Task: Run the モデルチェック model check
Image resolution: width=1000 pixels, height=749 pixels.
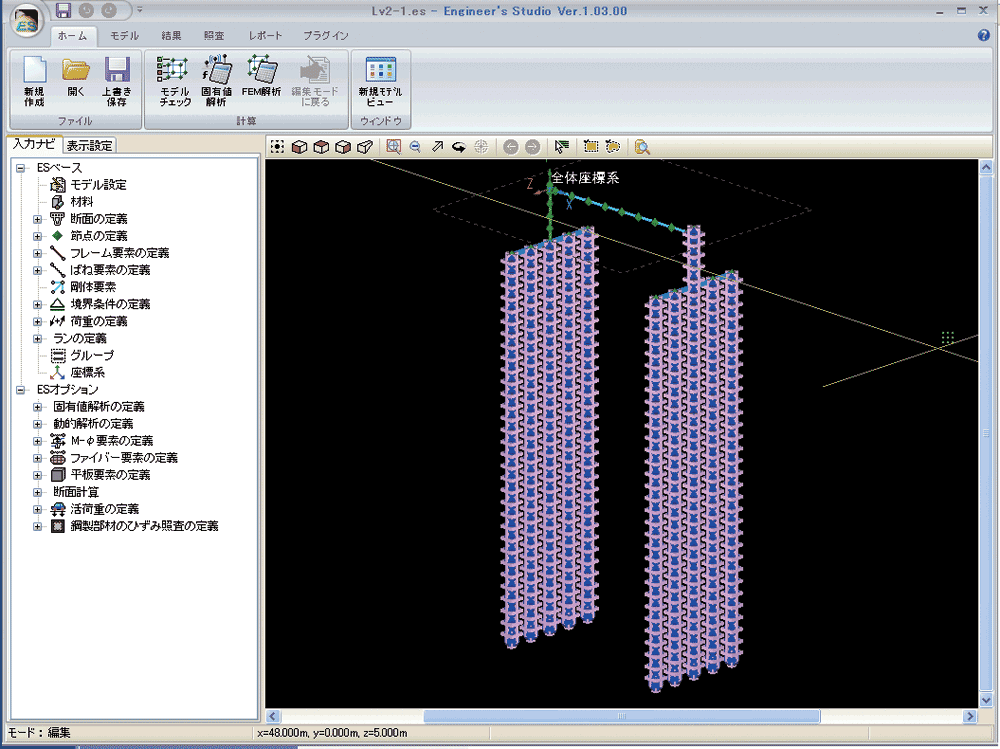Action: click(x=175, y=82)
